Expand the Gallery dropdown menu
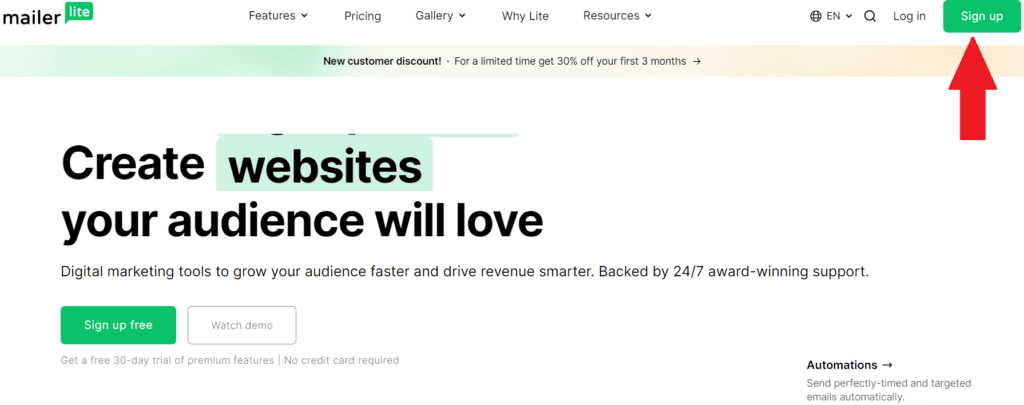Screen dimensions: 1024x405 point(440,16)
